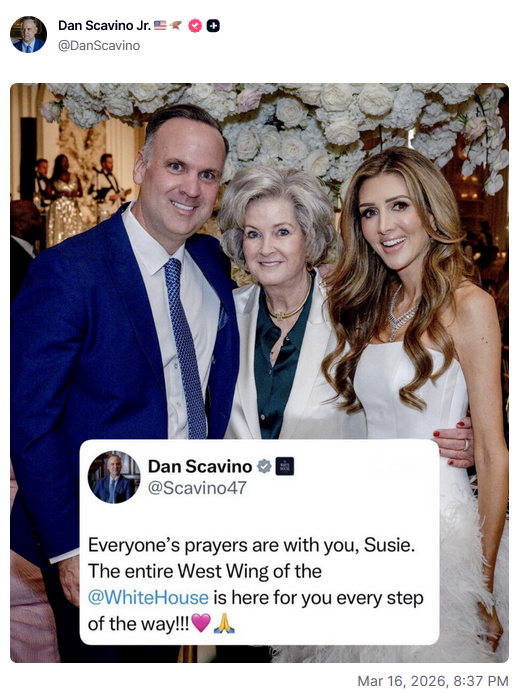Click the man's blue patterned tie in photo
519x693 pixels.
185,348
